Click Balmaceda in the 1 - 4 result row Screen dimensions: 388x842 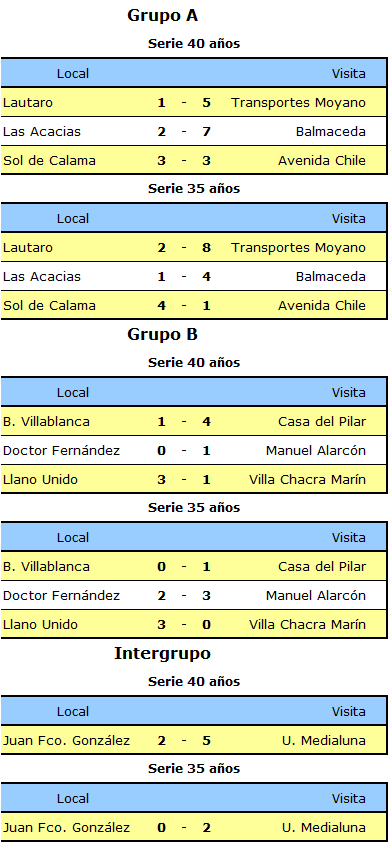click(x=331, y=277)
